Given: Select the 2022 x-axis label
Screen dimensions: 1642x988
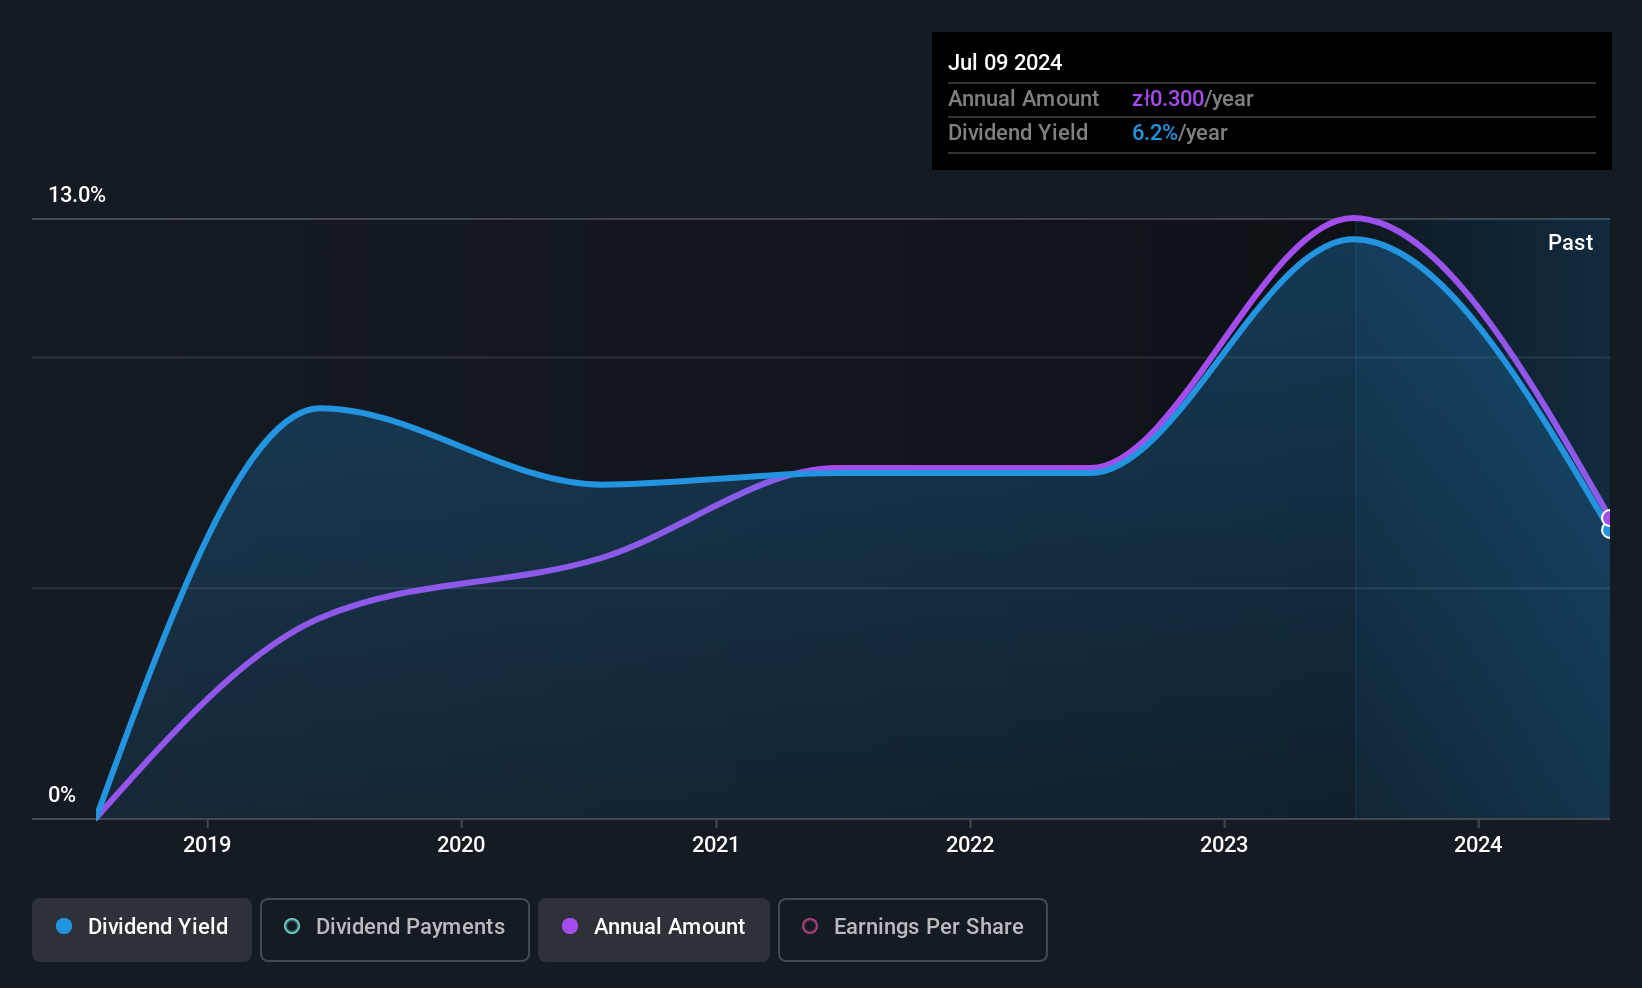Looking at the screenshot, I should (970, 845).
